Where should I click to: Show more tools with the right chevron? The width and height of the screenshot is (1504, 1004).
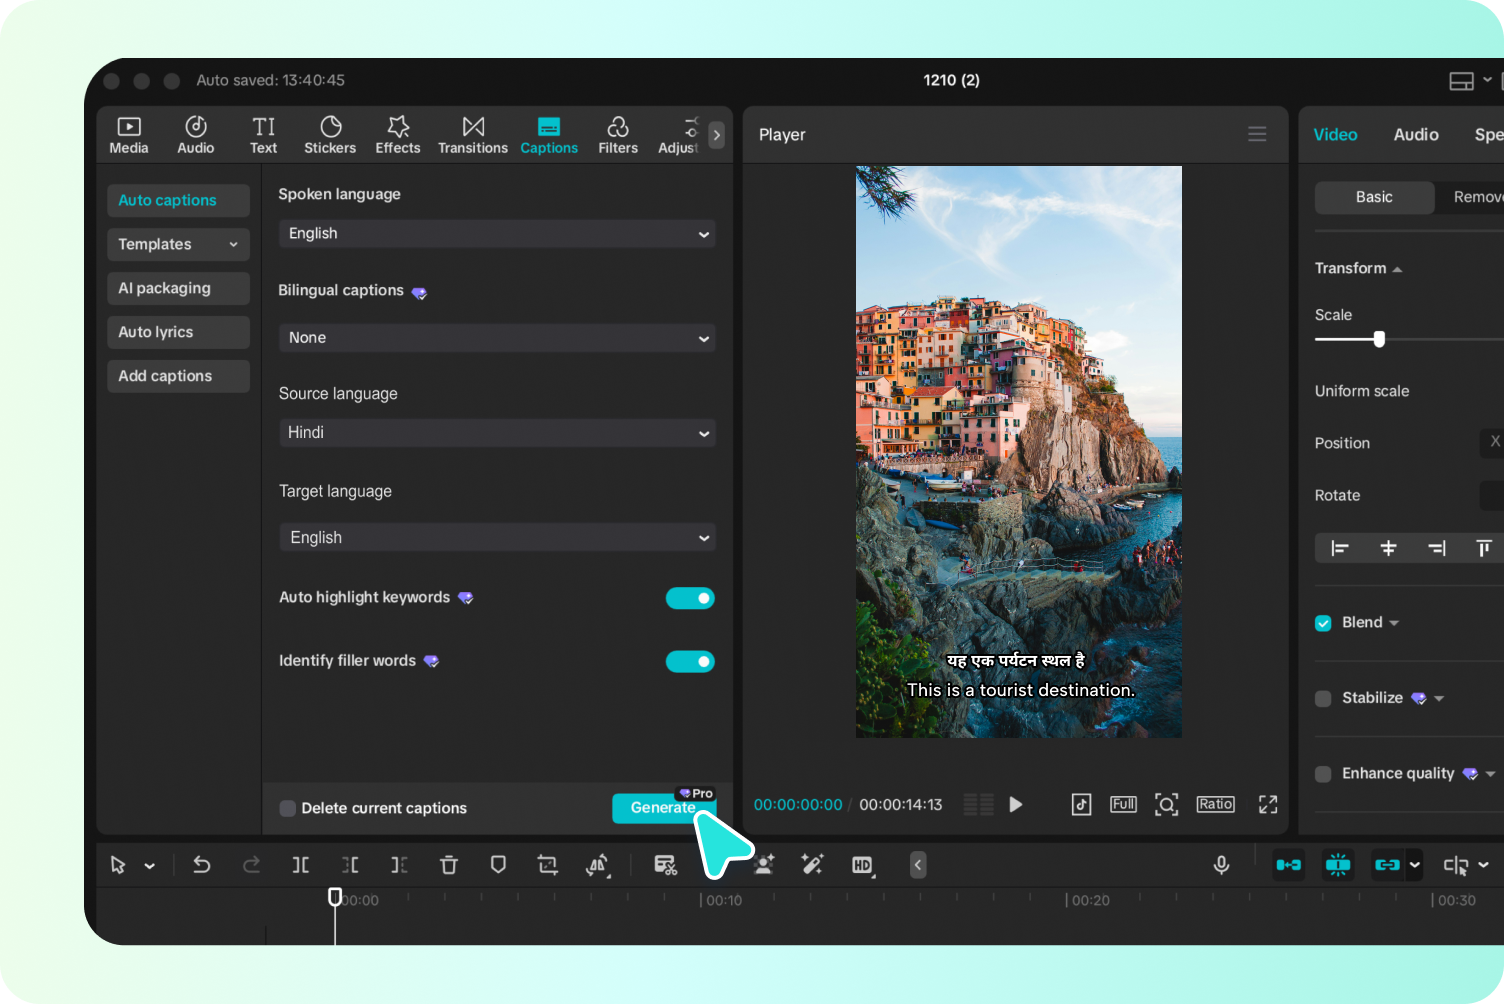[716, 135]
